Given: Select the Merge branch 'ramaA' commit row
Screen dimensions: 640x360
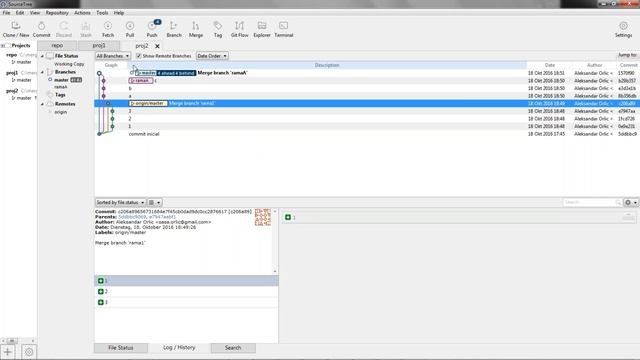Looking at the screenshot, I should (x=367, y=73).
